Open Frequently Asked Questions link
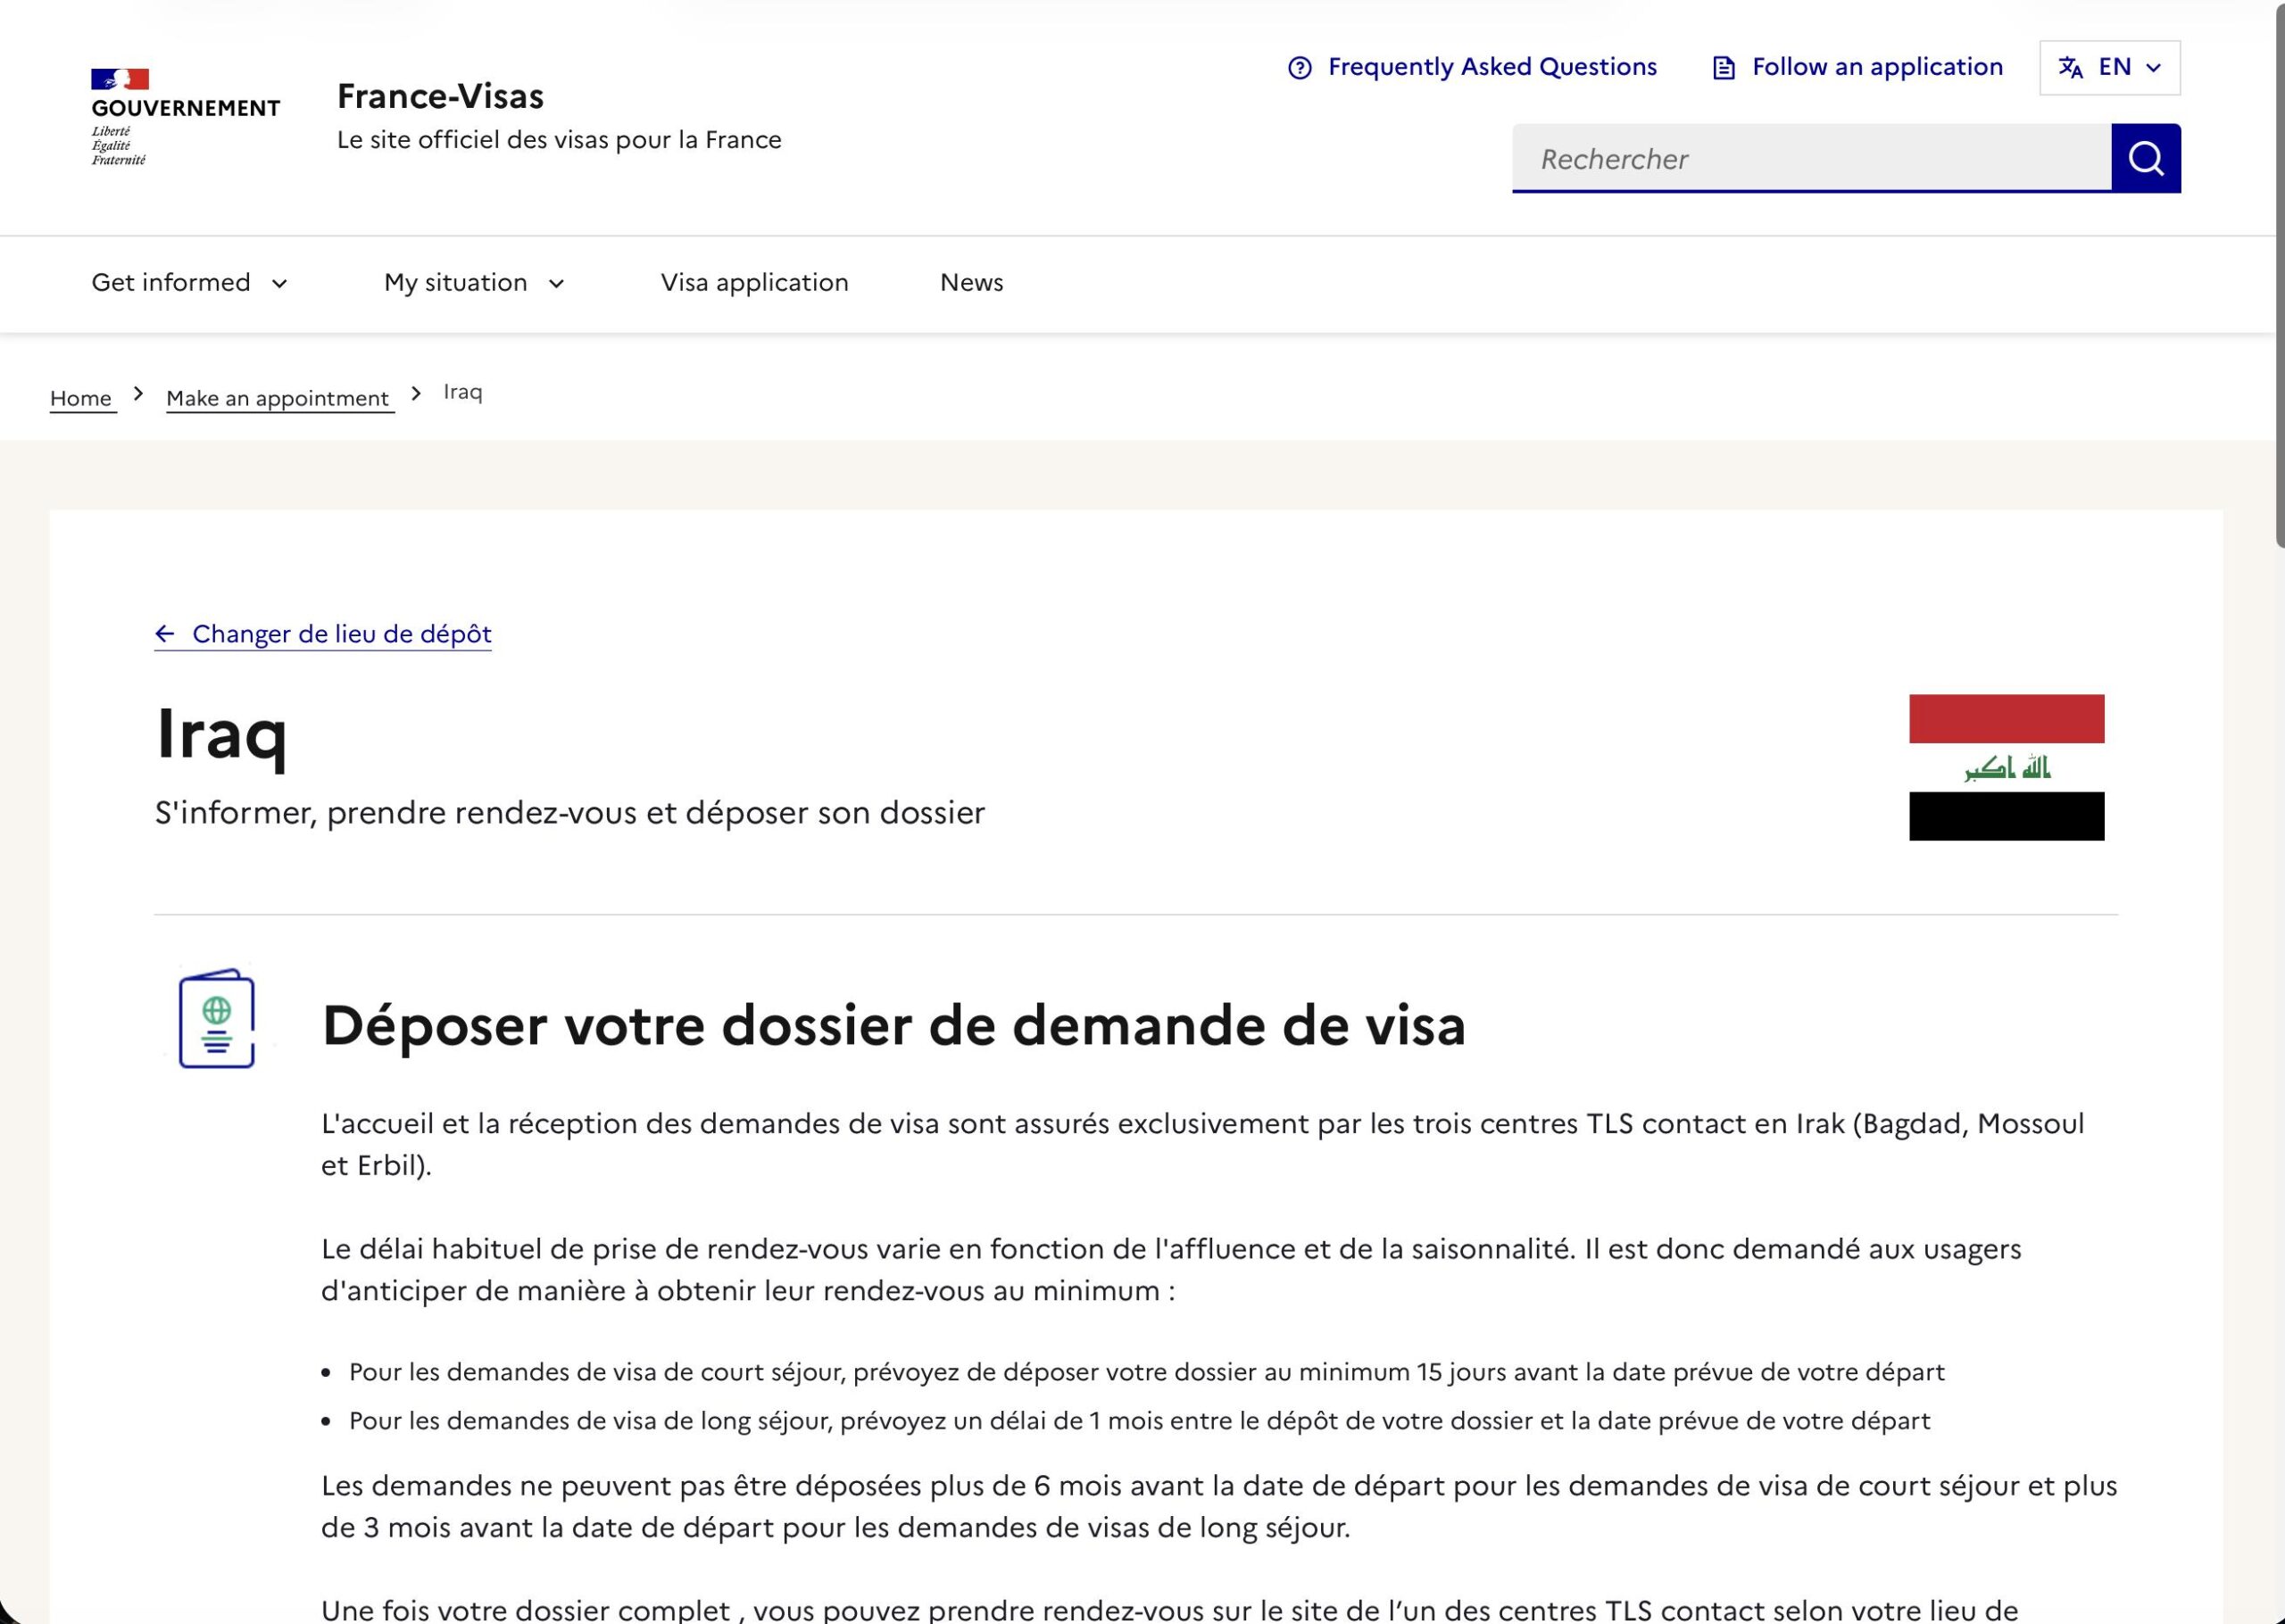Viewport: 2285px width, 1624px height. point(1492,67)
